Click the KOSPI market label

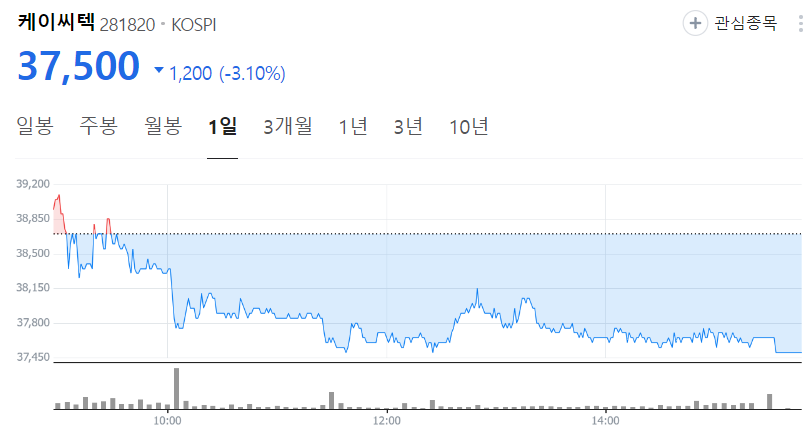(194, 25)
